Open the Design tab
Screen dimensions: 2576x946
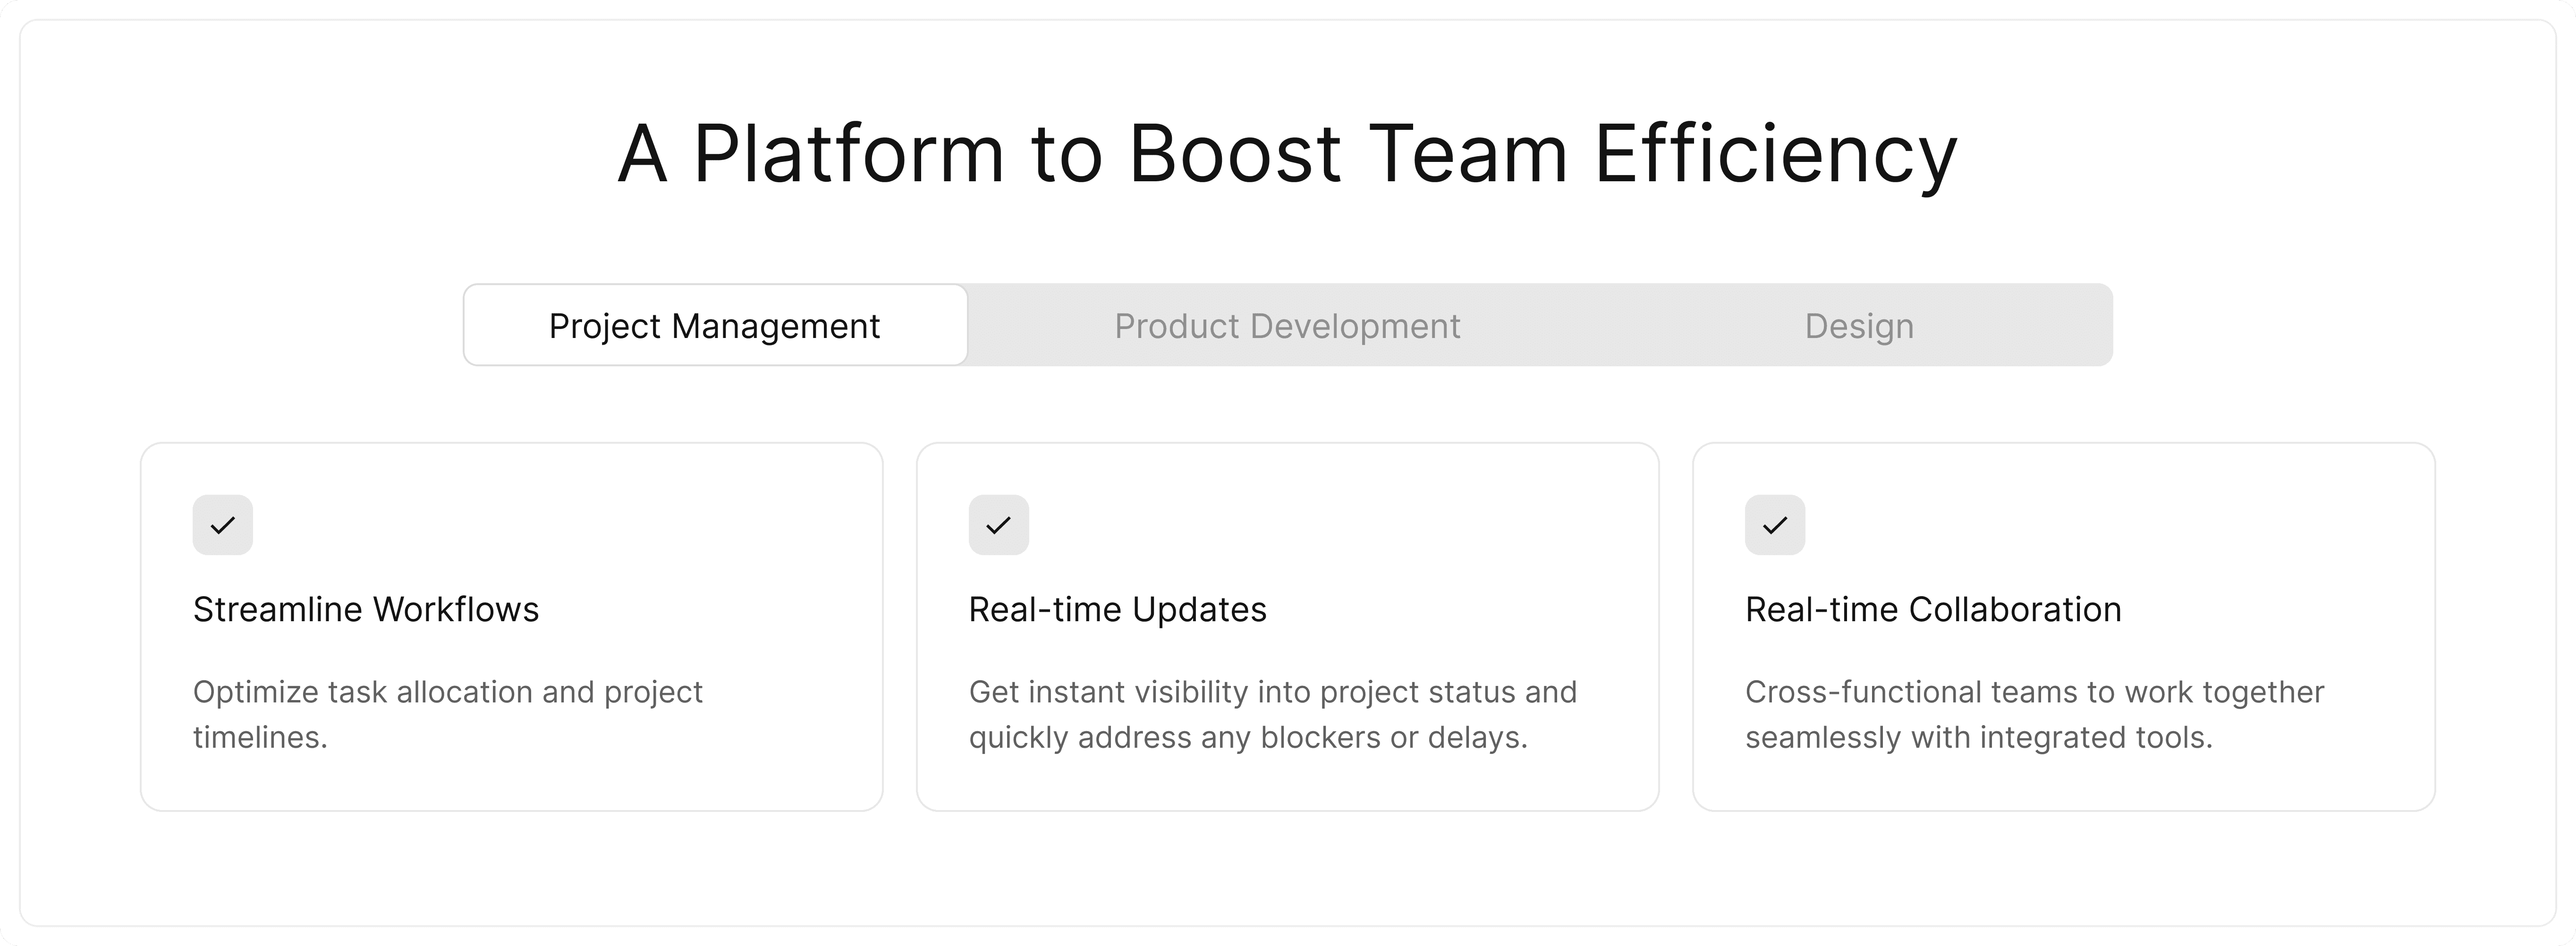(x=1859, y=326)
